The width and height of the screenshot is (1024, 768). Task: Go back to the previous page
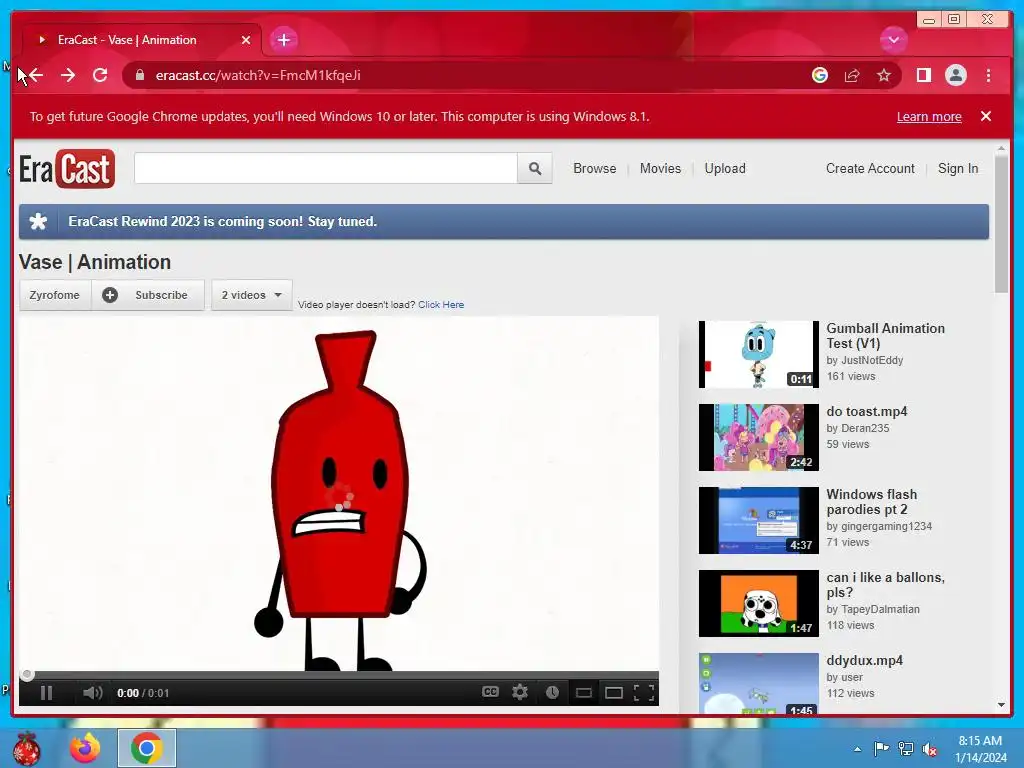[x=36, y=75]
